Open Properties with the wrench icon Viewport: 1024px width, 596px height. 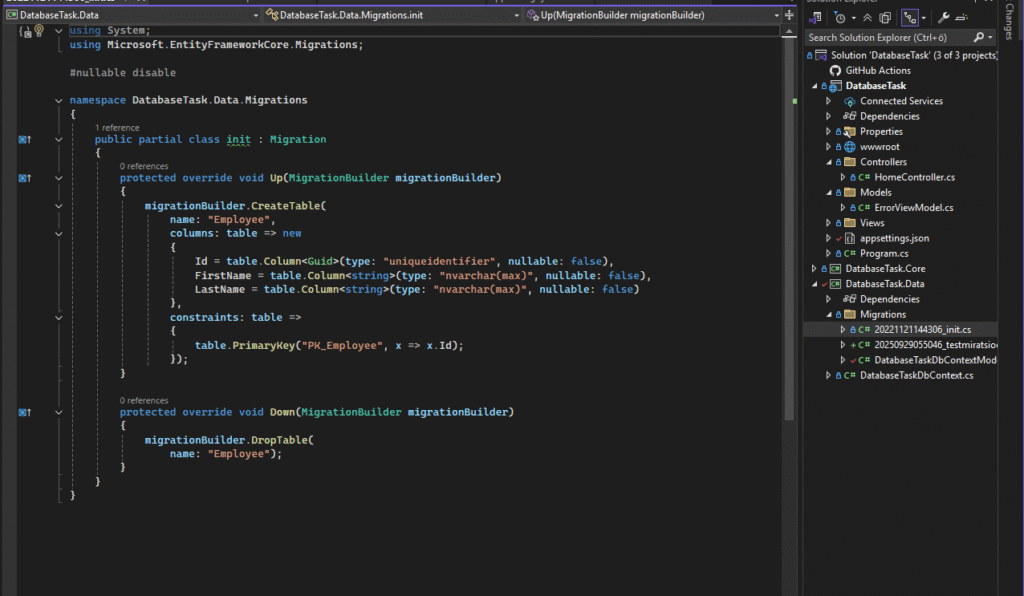942,18
